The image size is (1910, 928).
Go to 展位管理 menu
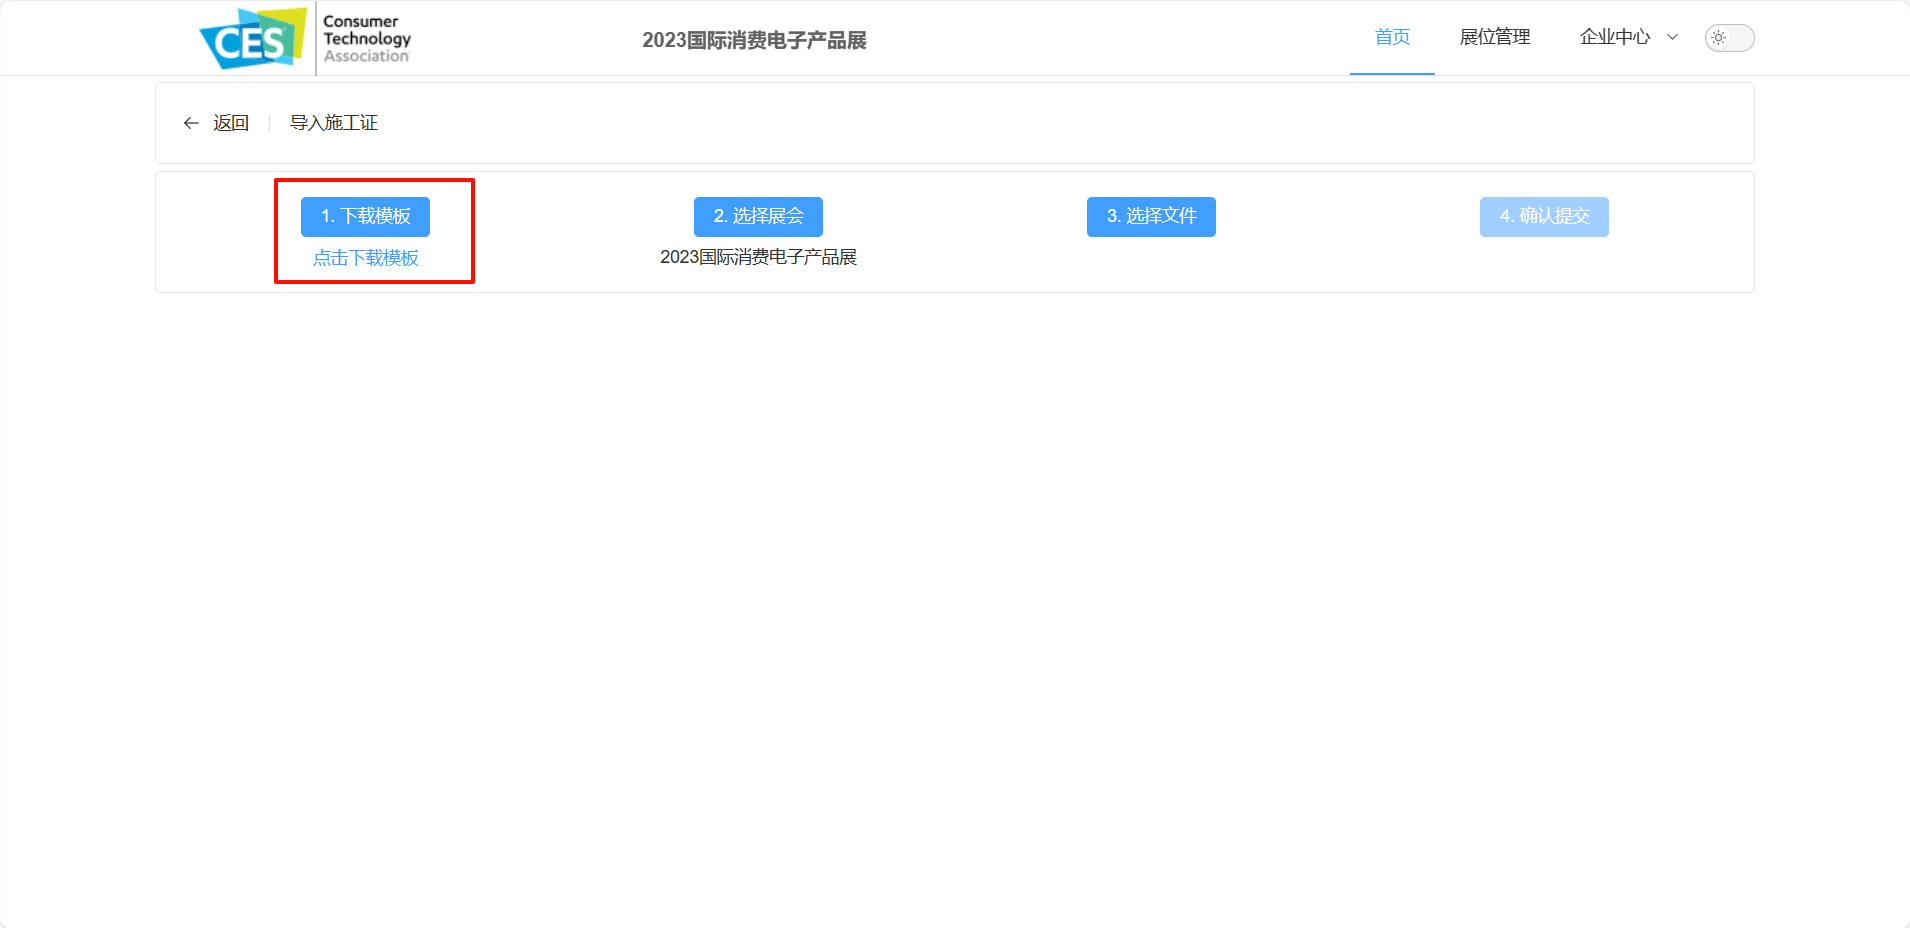click(1495, 37)
